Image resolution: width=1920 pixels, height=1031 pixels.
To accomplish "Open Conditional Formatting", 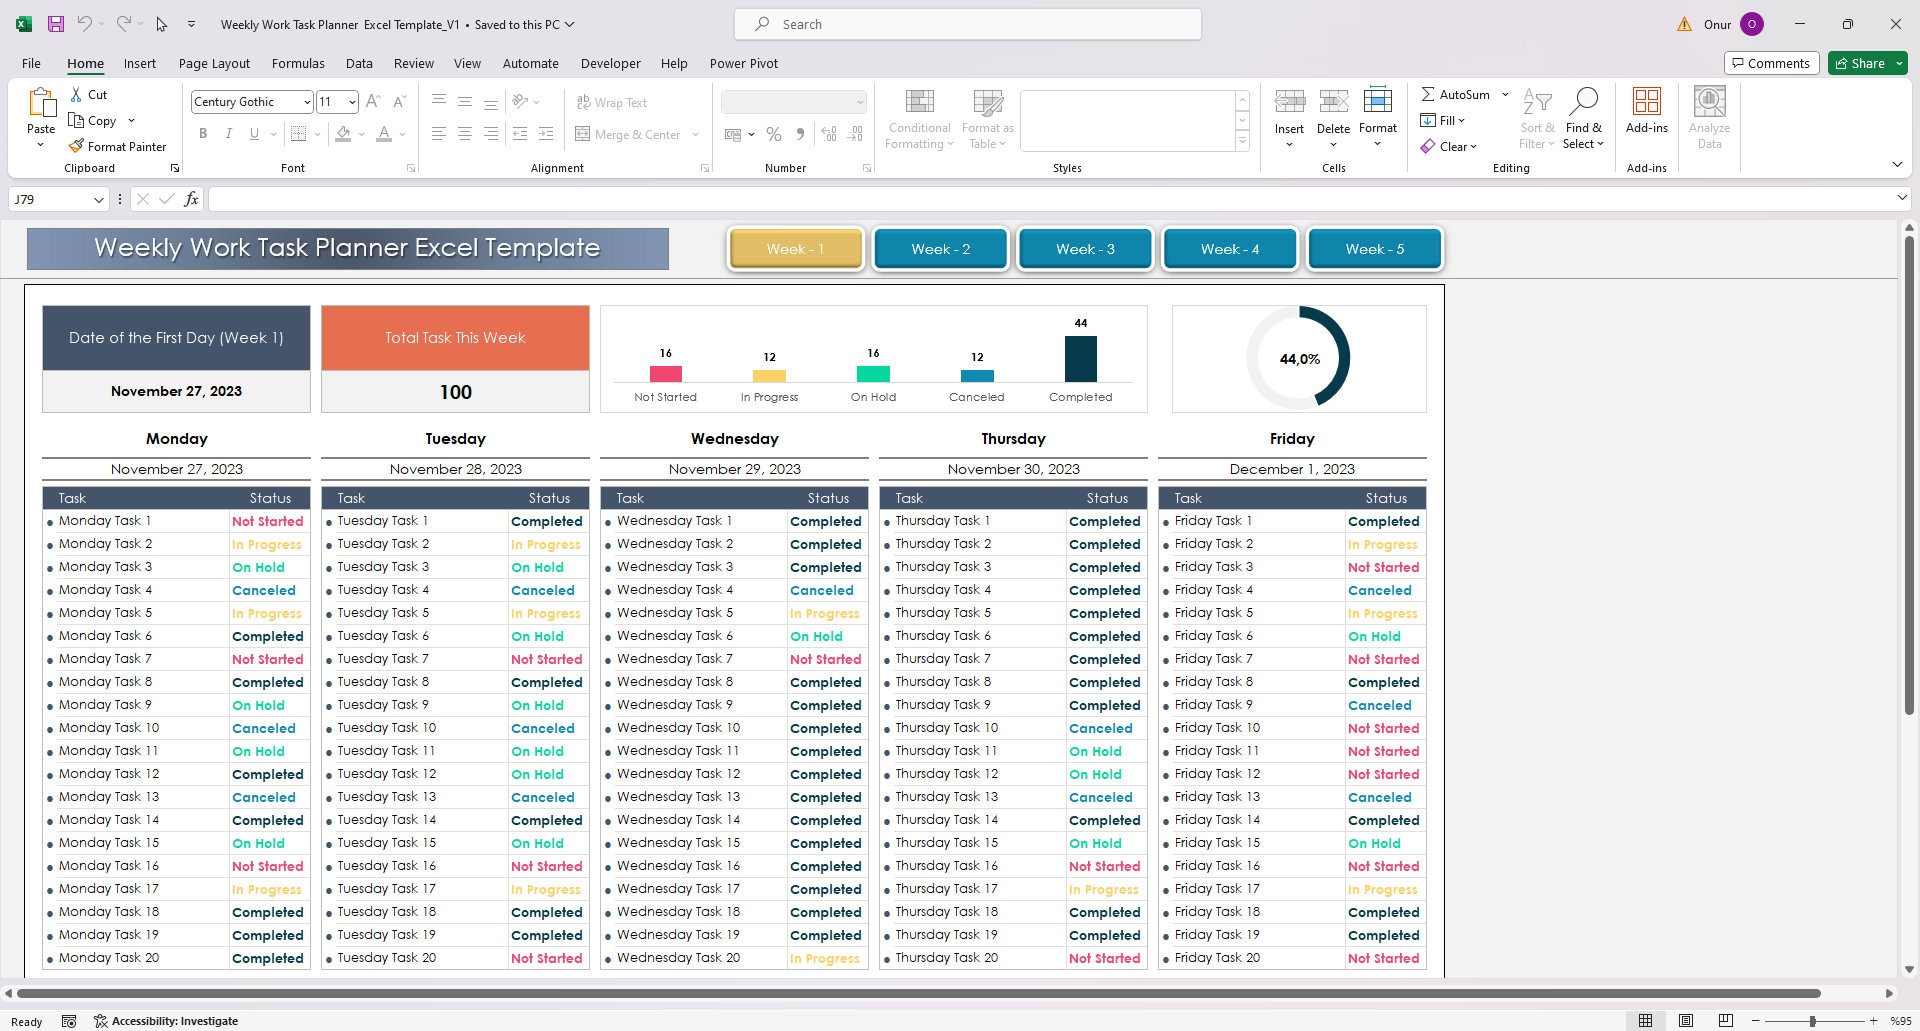I will pos(919,120).
